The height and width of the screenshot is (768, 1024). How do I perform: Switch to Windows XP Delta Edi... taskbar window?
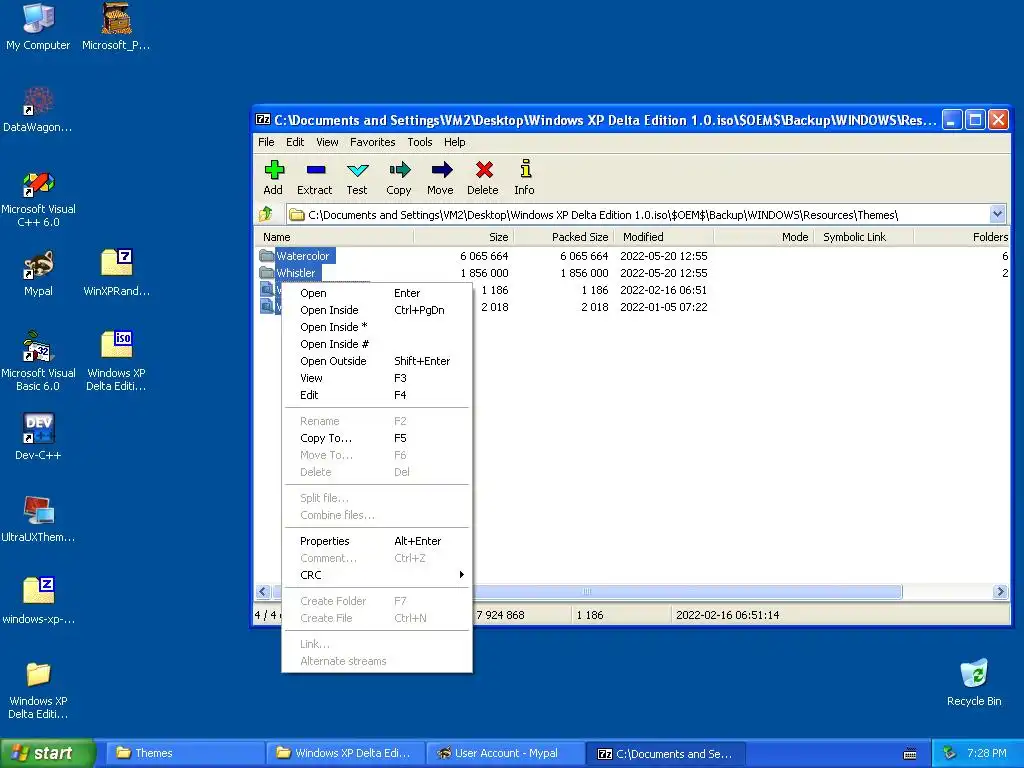coord(345,753)
